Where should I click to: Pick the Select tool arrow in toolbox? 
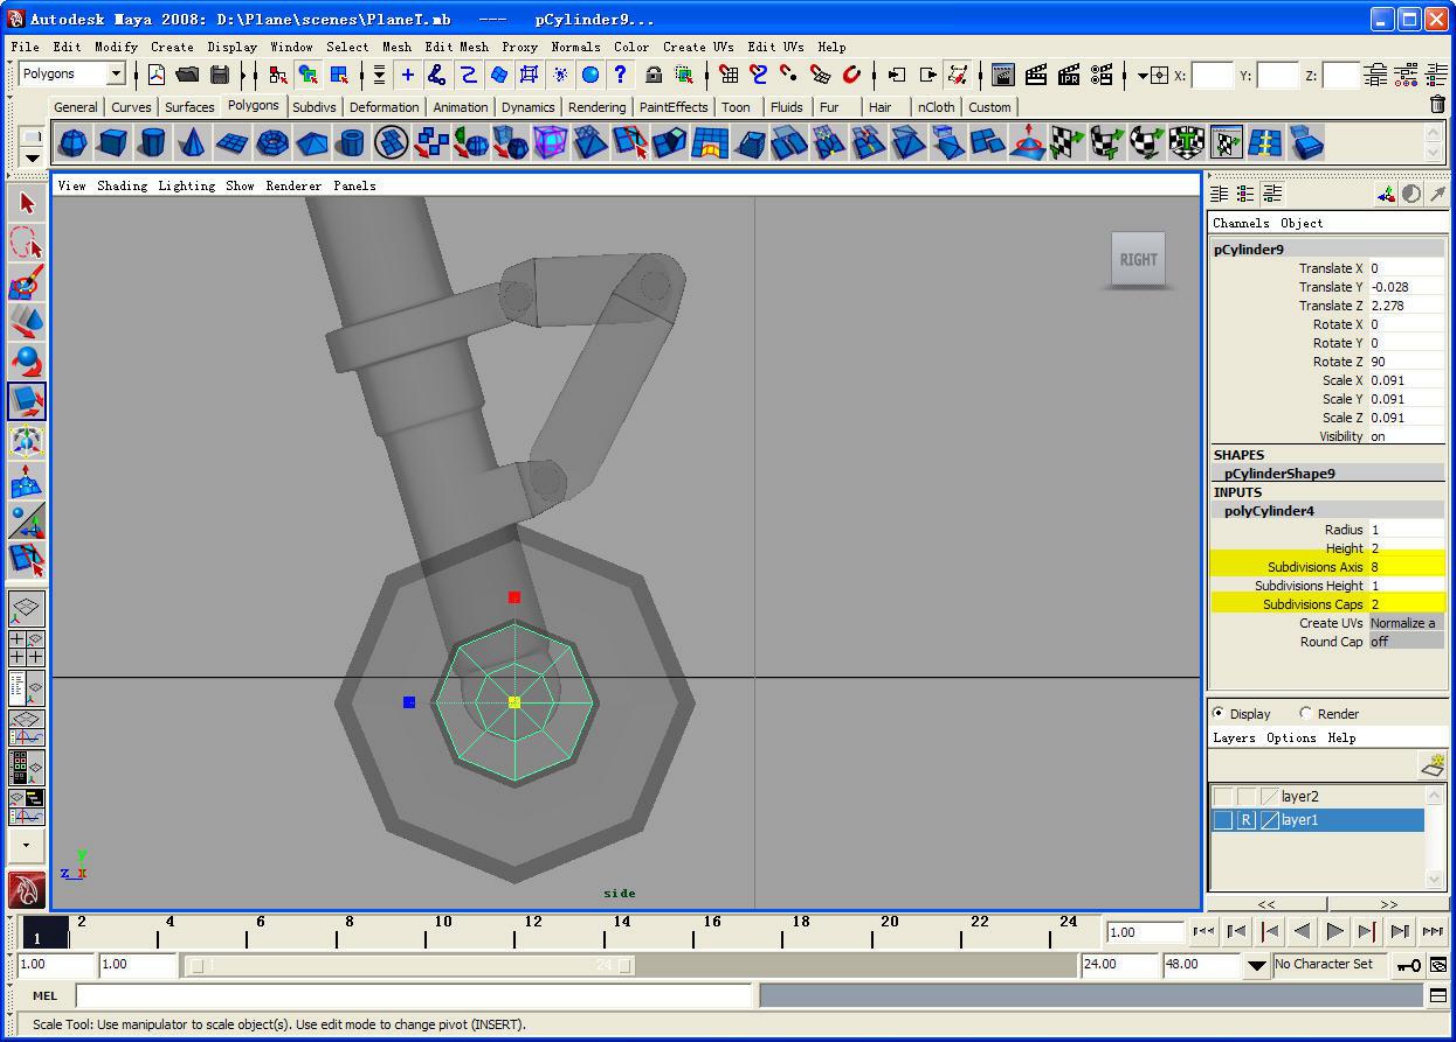tap(27, 203)
